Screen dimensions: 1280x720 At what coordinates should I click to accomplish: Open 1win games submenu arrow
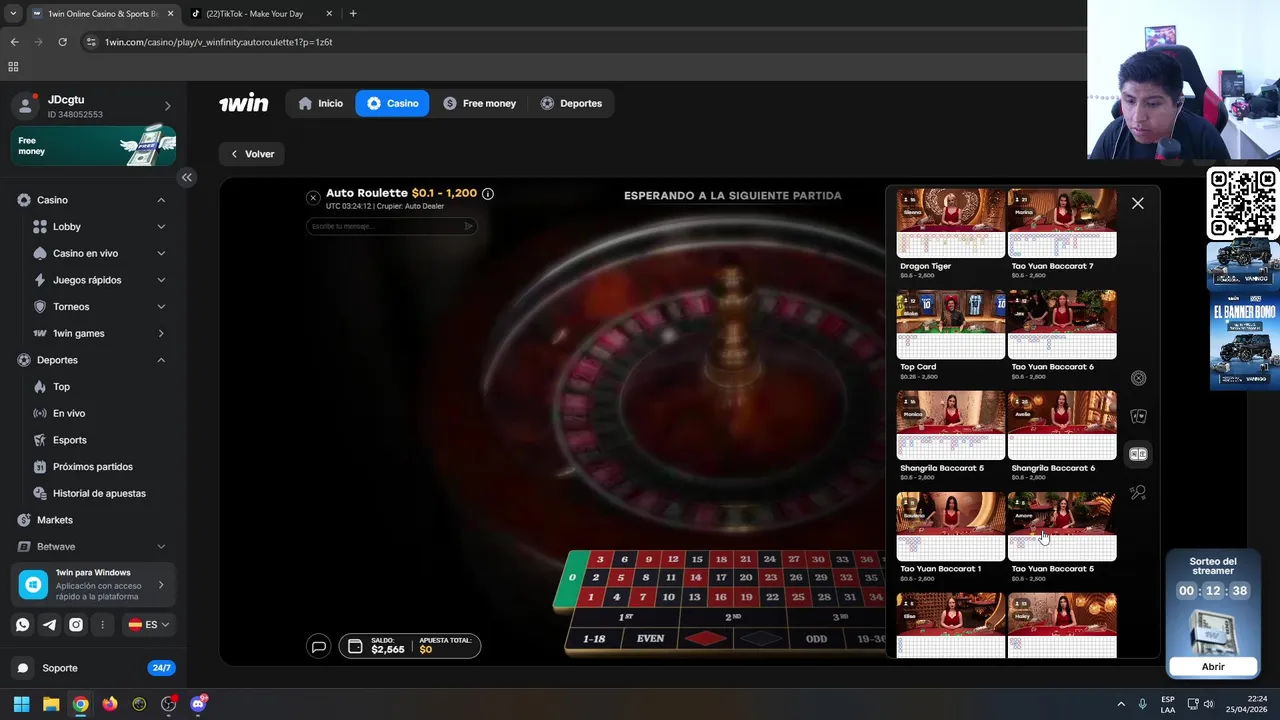[161, 333]
